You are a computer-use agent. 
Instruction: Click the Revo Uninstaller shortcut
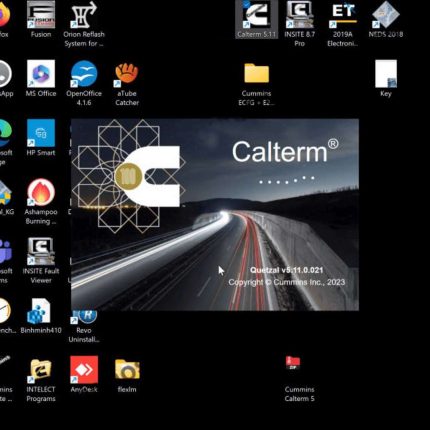pos(84,327)
